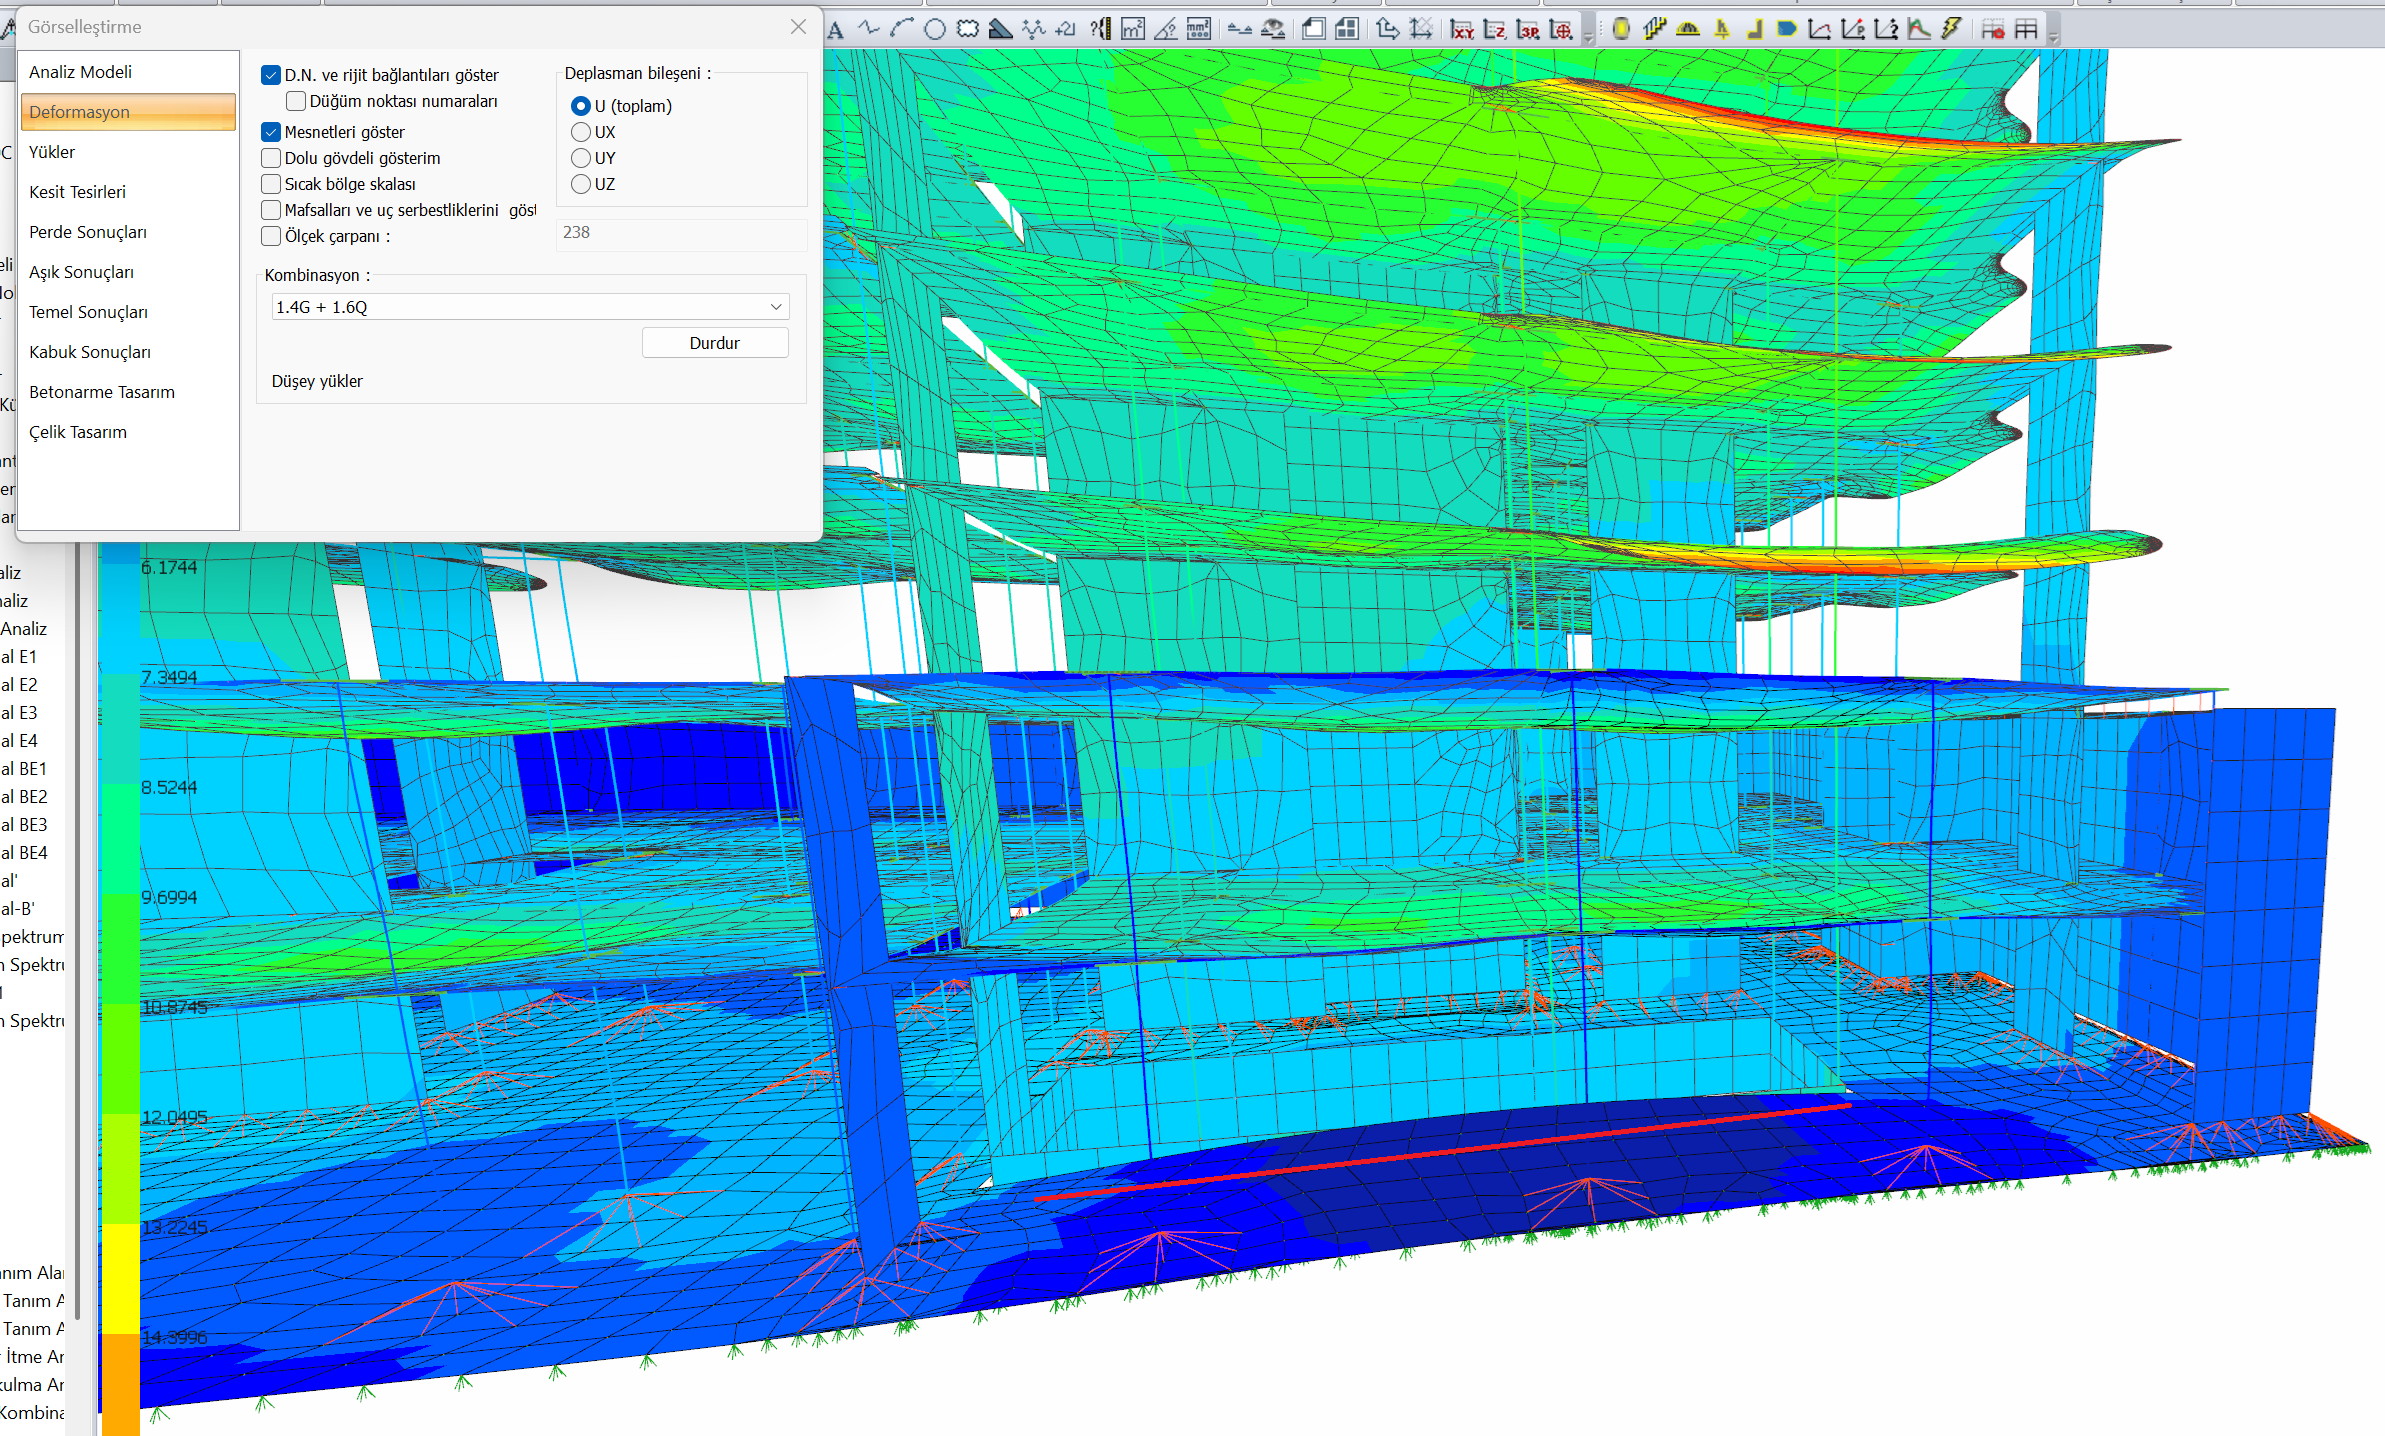Enable Dolu gövdeli gösterim checkbox
The width and height of the screenshot is (2385, 1436).
[x=271, y=158]
